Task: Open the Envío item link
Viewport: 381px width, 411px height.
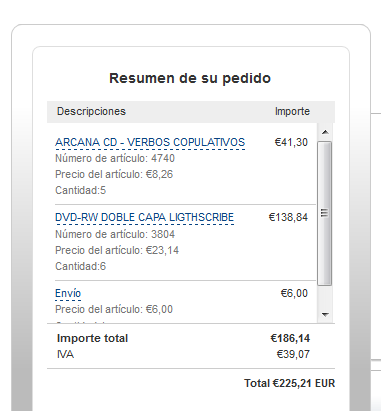Action: (x=68, y=293)
